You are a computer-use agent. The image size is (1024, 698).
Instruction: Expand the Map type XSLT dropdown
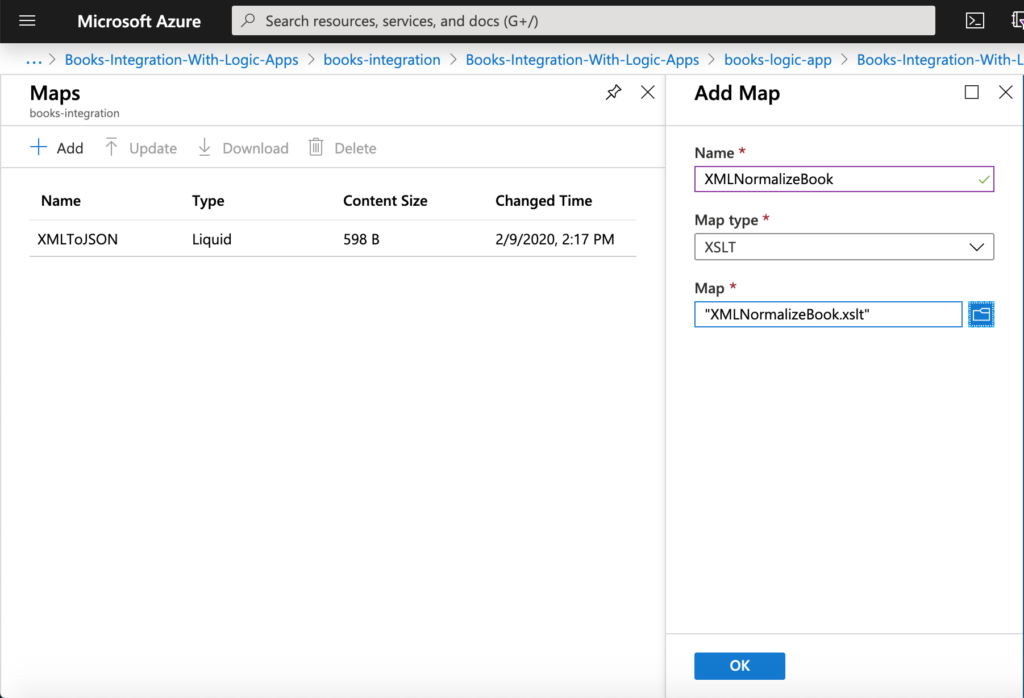point(844,247)
